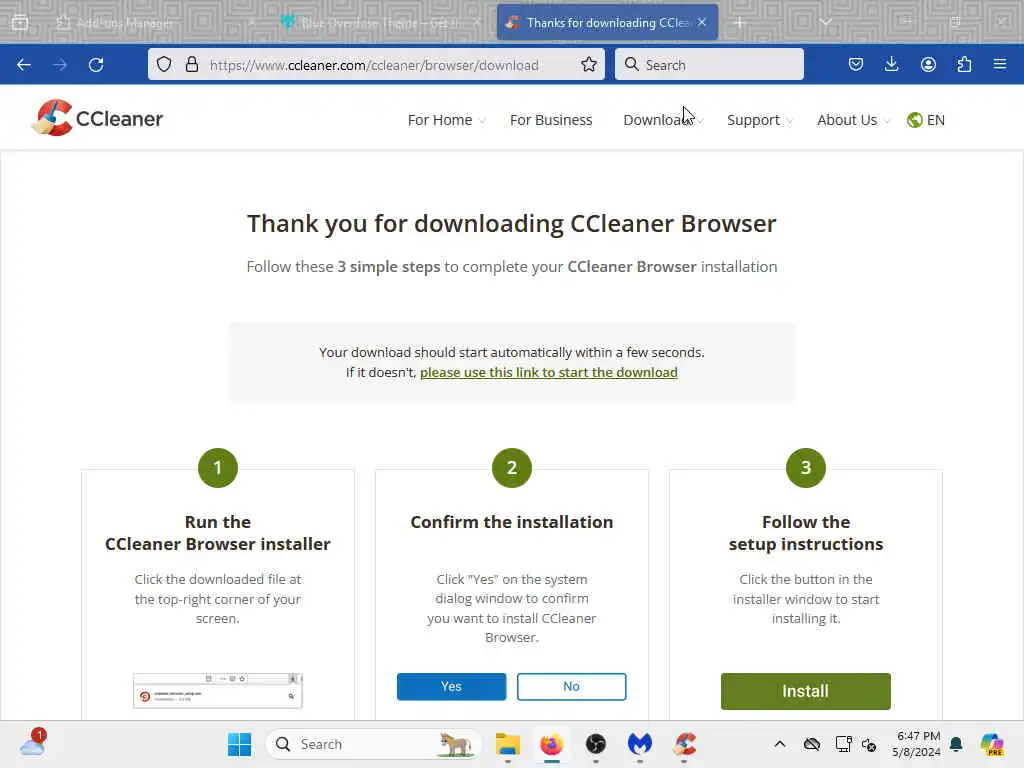Open the For Business page
The height and width of the screenshot is (768, 1024).
(551, 120)
